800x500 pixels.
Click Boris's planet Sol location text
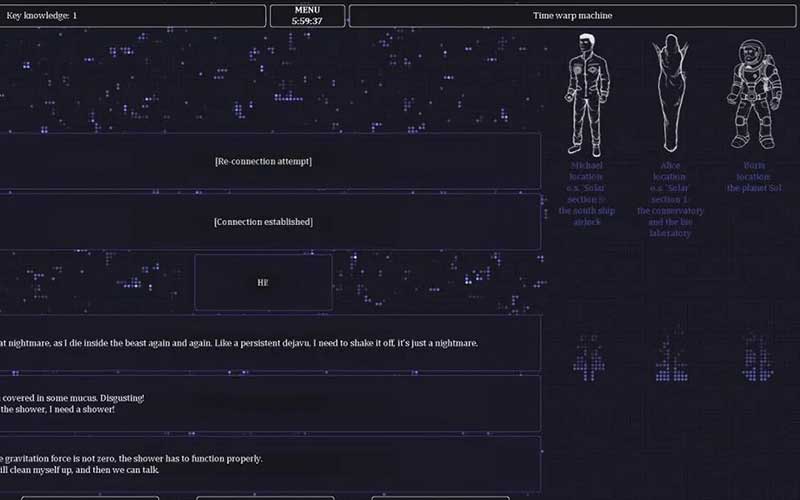[755, 176]
